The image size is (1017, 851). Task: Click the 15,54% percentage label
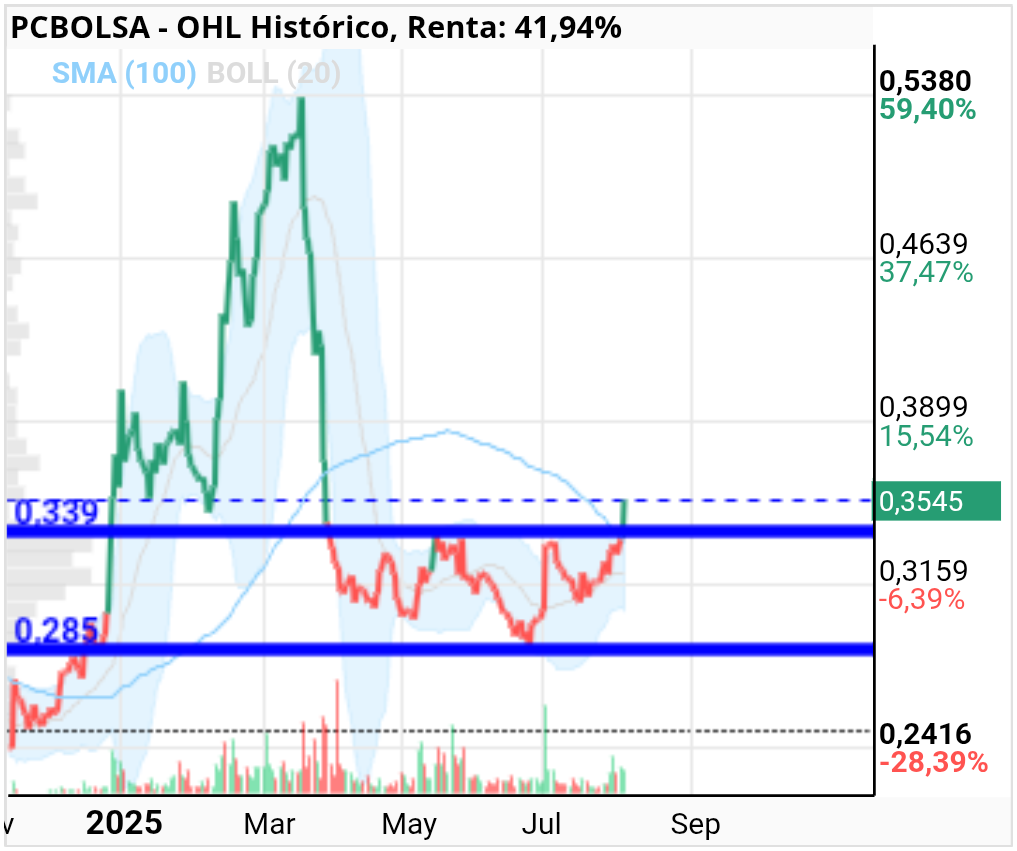(926, 437)
